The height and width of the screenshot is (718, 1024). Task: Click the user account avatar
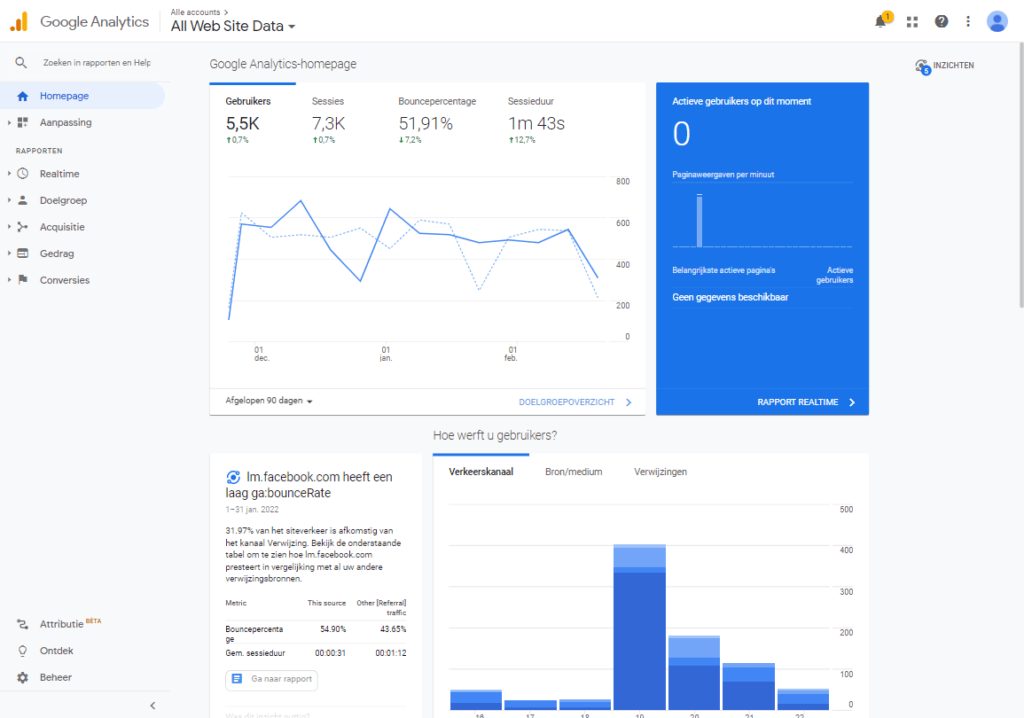[997, 21]
